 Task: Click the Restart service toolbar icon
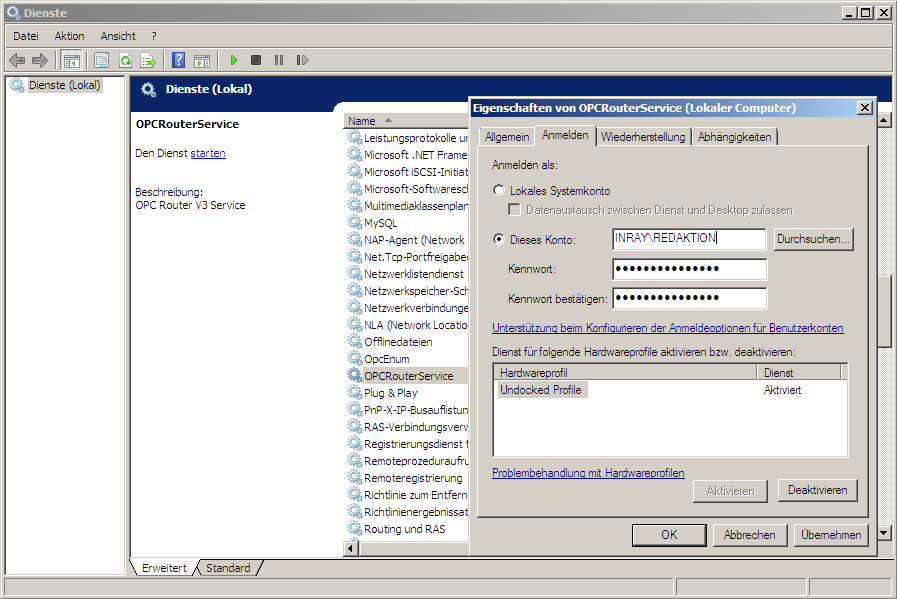(303, 60)
